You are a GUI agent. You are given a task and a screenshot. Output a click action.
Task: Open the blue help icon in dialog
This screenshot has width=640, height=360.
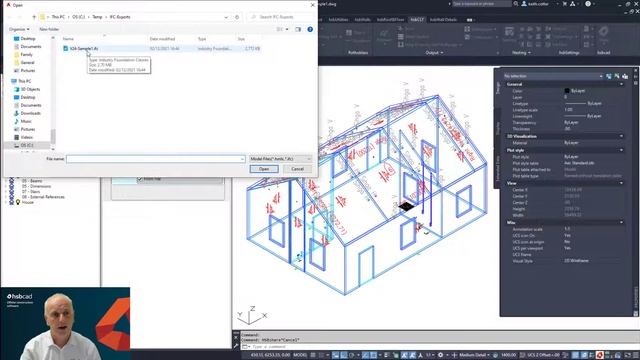pos(310,29)
